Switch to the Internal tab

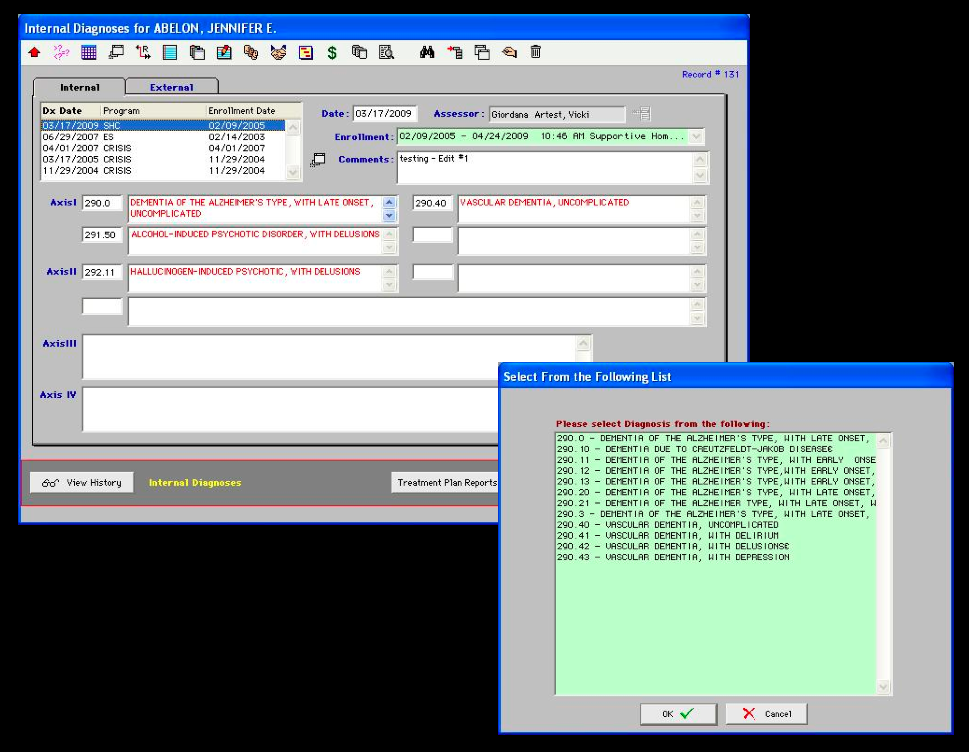pyautogui.click(x=79, y=87)
